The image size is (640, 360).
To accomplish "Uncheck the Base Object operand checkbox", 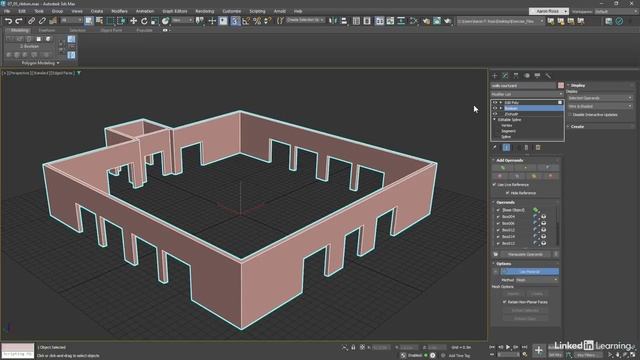I will (498, 210).
